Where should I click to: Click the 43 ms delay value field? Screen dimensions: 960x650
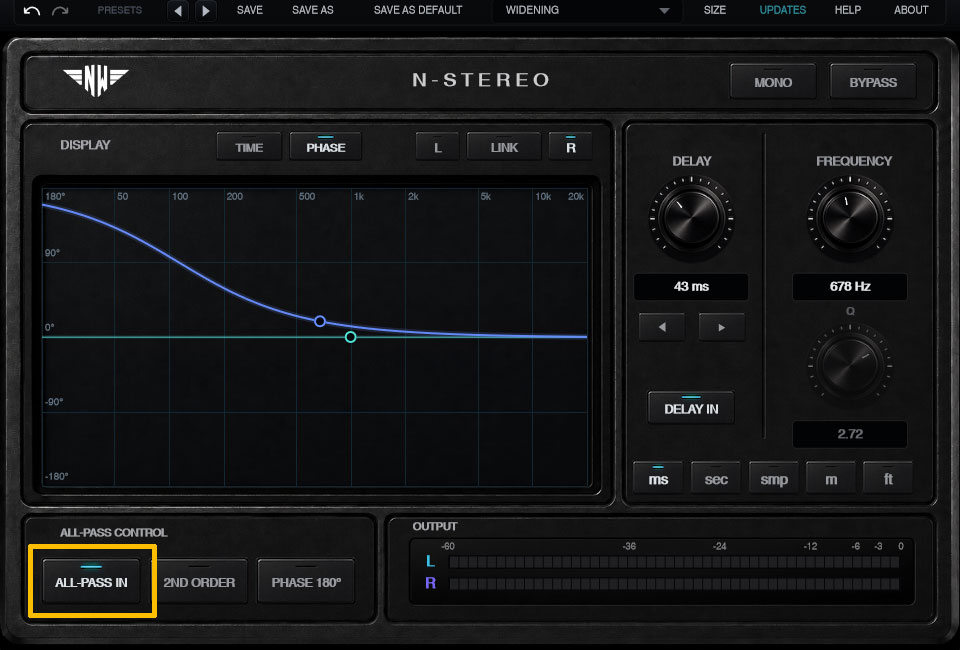pos(691,286)
